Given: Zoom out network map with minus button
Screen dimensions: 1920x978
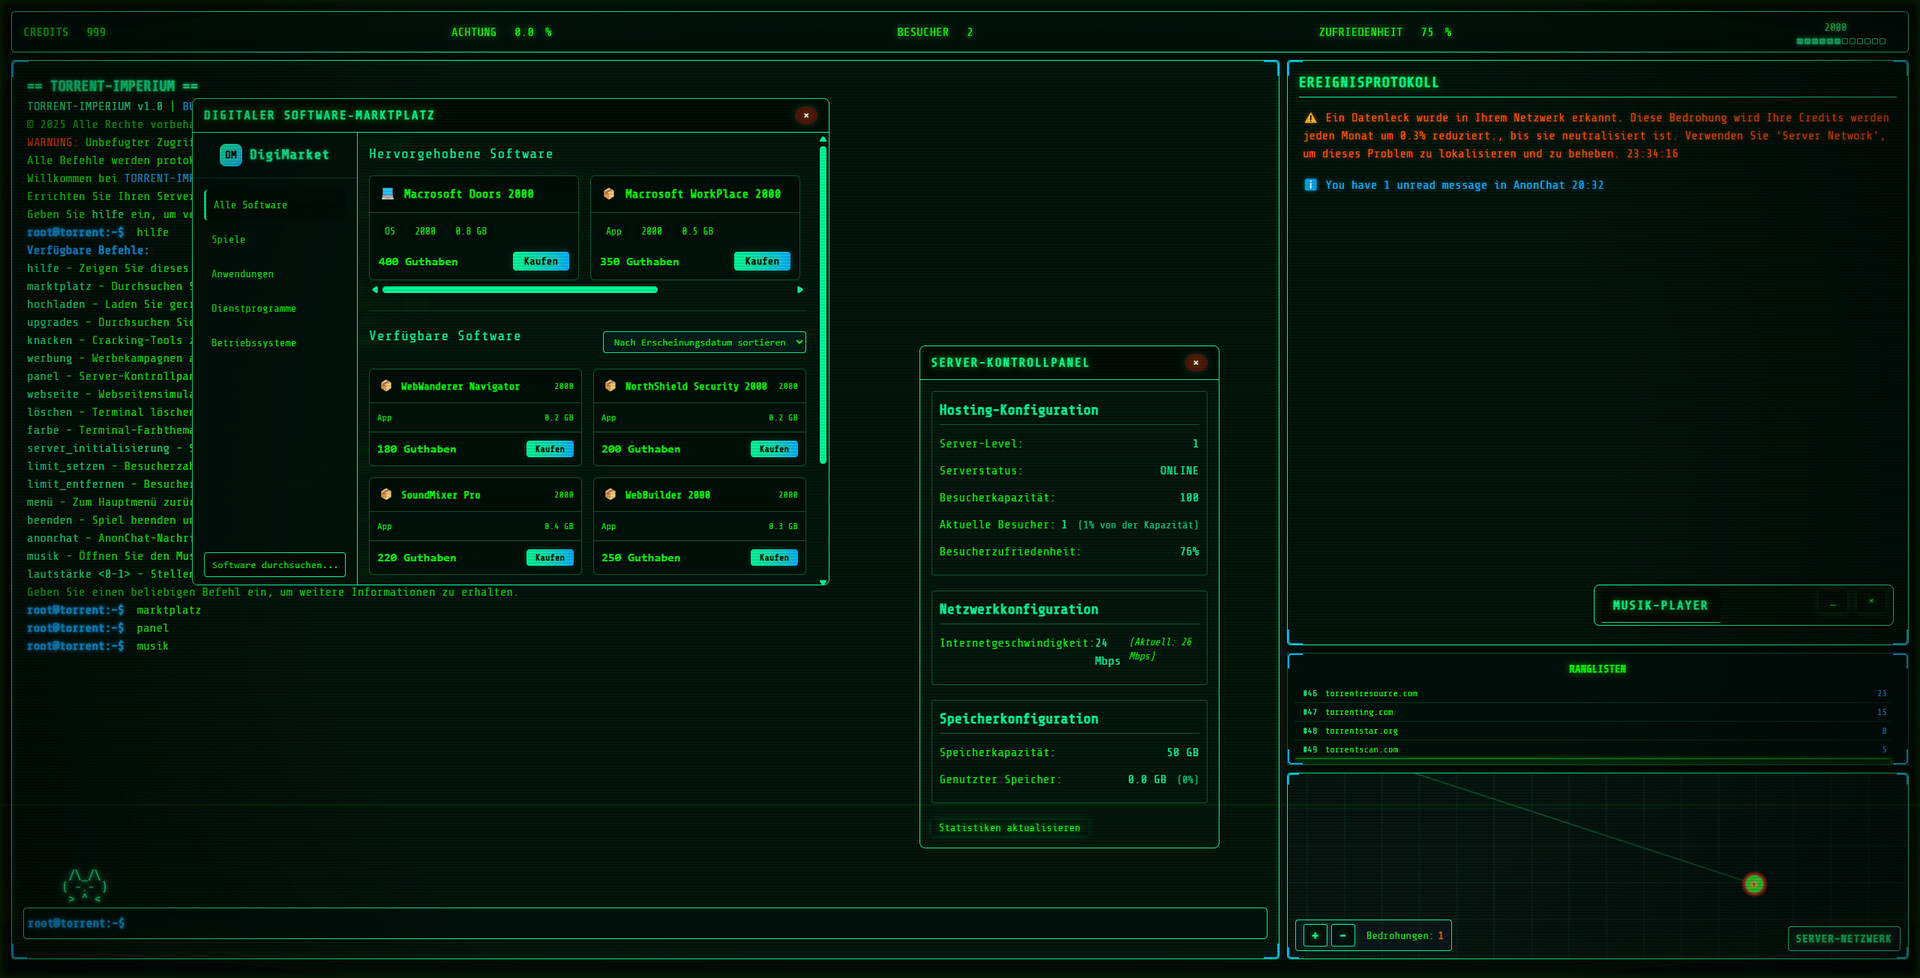Looking at the screenshot, I should pyautogui.click(x=1343, y=936).
